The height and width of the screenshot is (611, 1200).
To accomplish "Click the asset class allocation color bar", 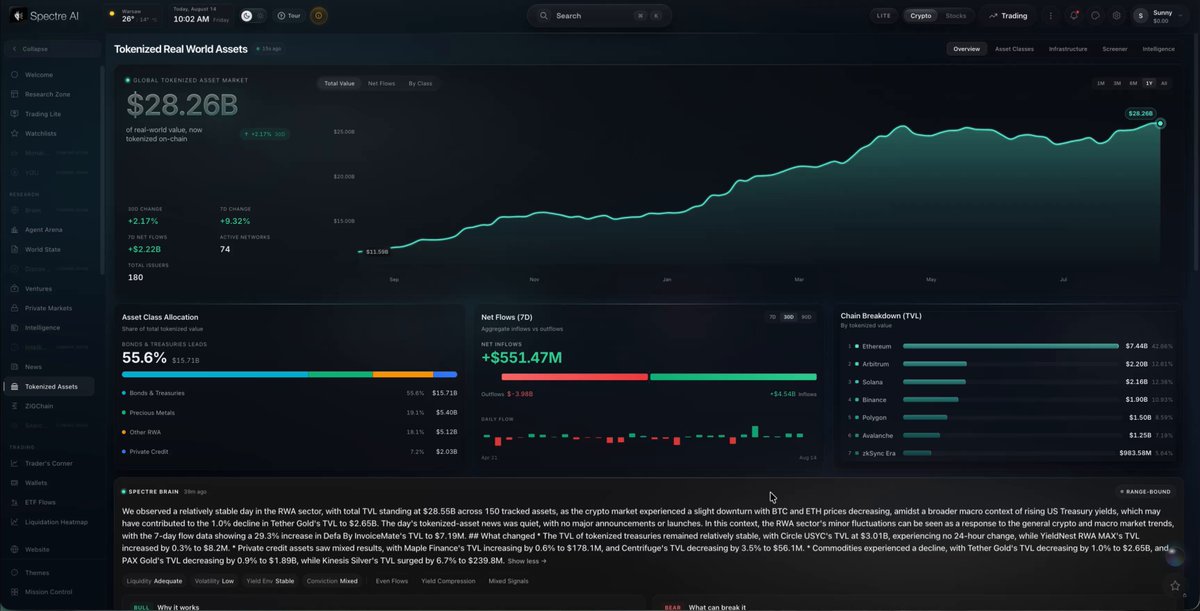I will pos(289,374).
